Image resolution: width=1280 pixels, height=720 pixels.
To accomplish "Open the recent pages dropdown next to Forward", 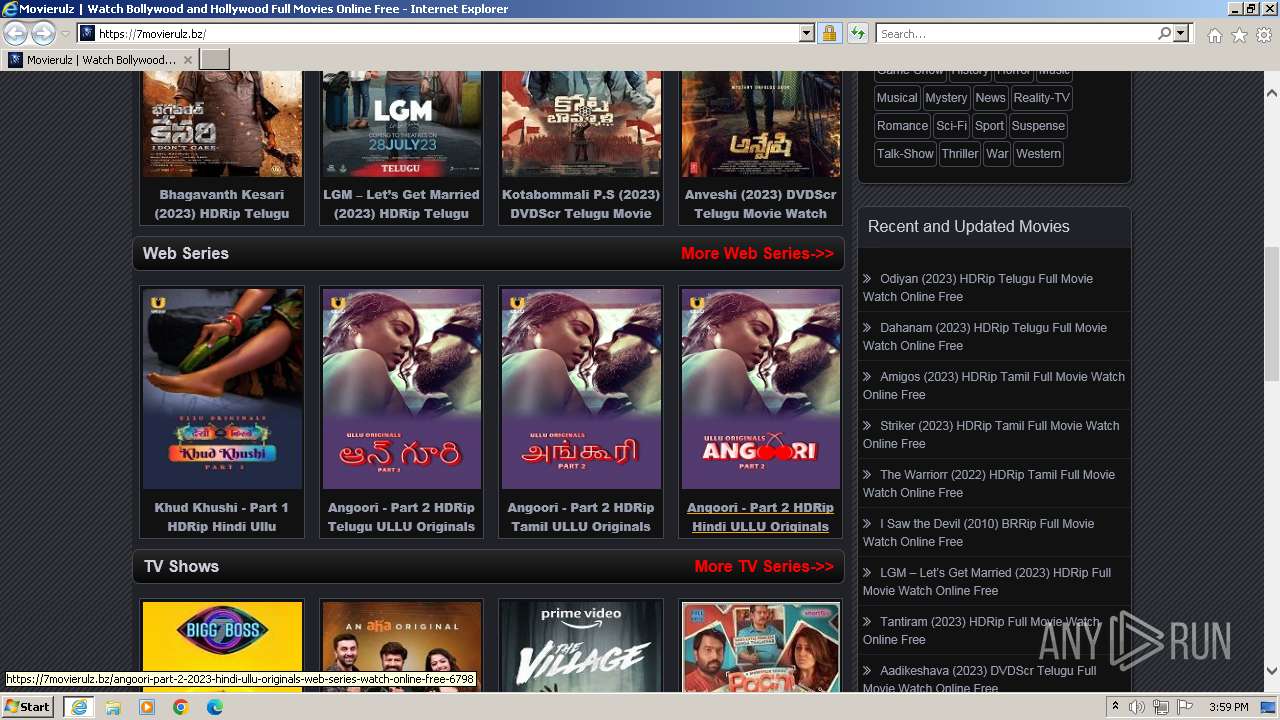I will click(65, 34).
